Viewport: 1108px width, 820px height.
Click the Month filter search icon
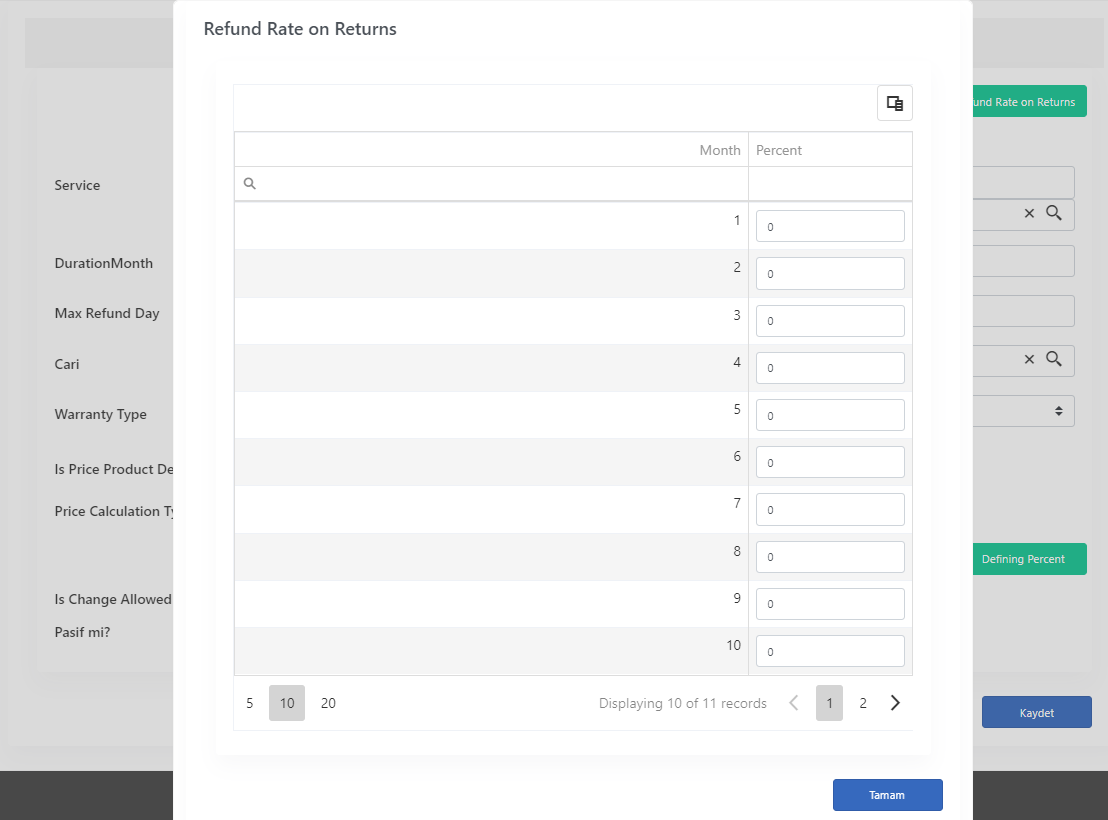[x=249, y=184]
